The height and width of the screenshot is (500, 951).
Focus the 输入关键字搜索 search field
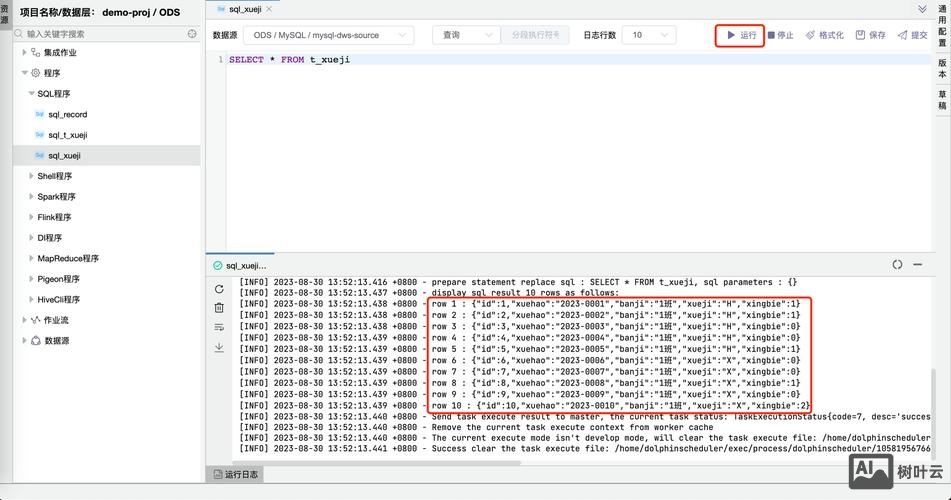102,34
